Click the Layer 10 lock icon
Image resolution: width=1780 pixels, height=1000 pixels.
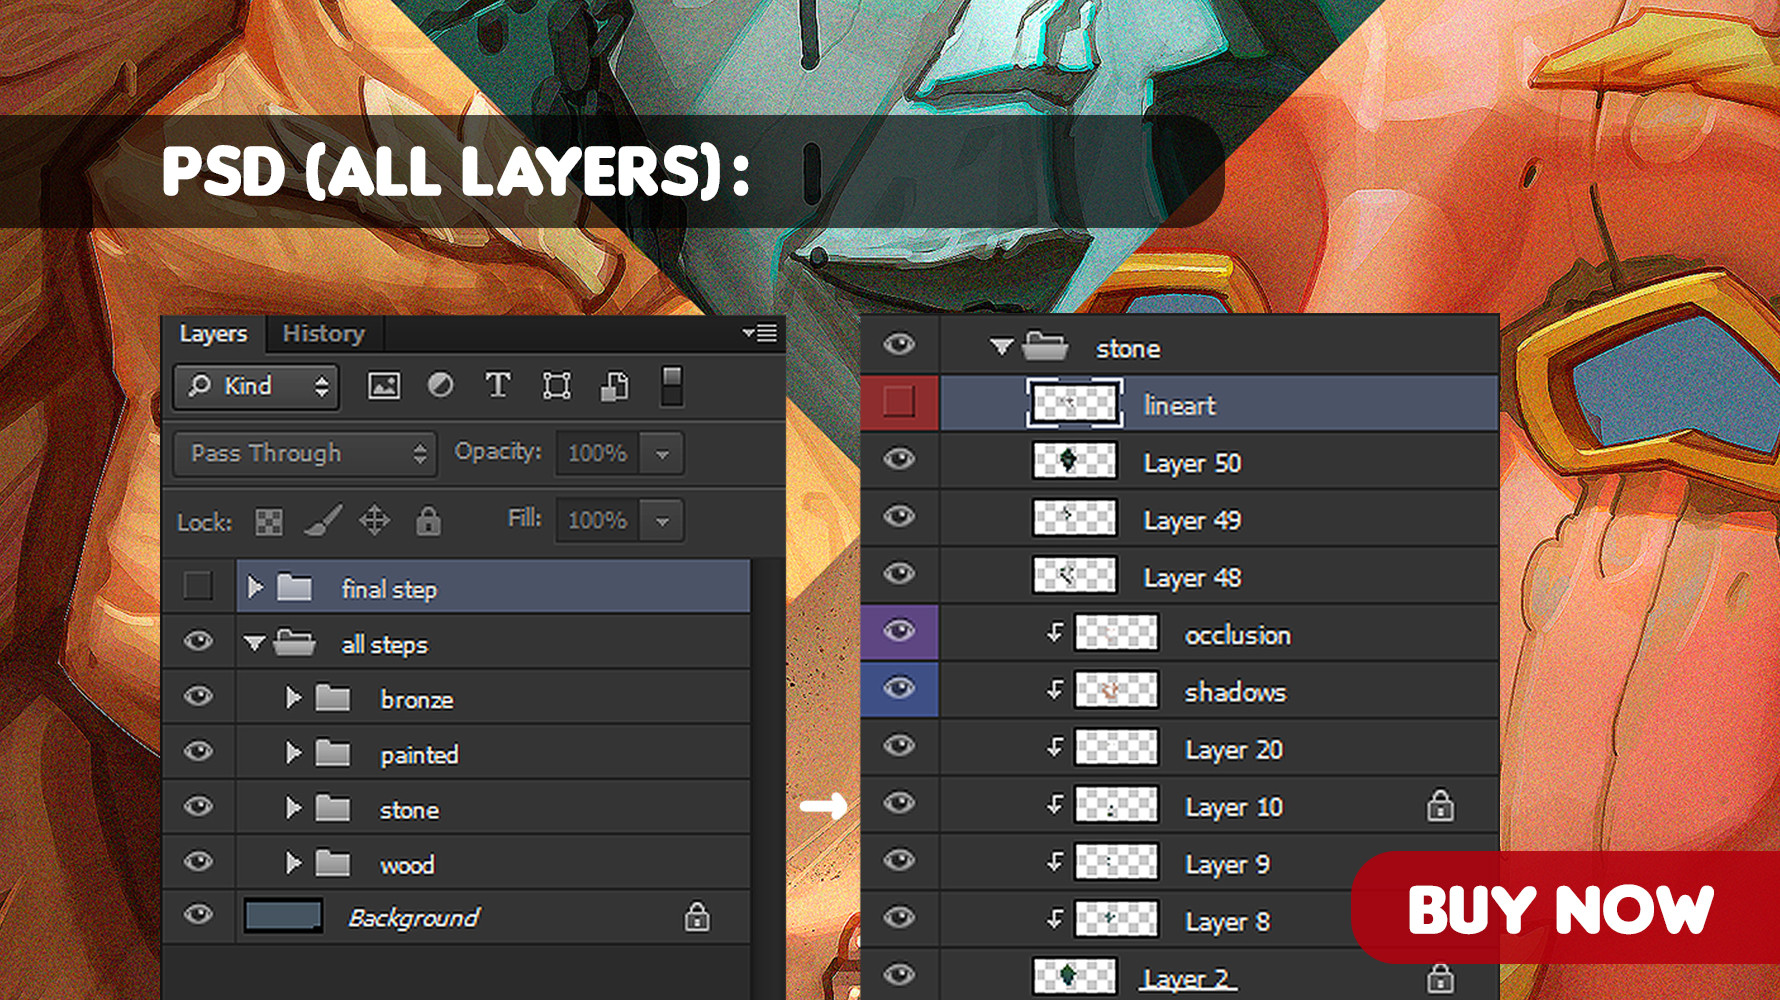[x=1441, y=805]
